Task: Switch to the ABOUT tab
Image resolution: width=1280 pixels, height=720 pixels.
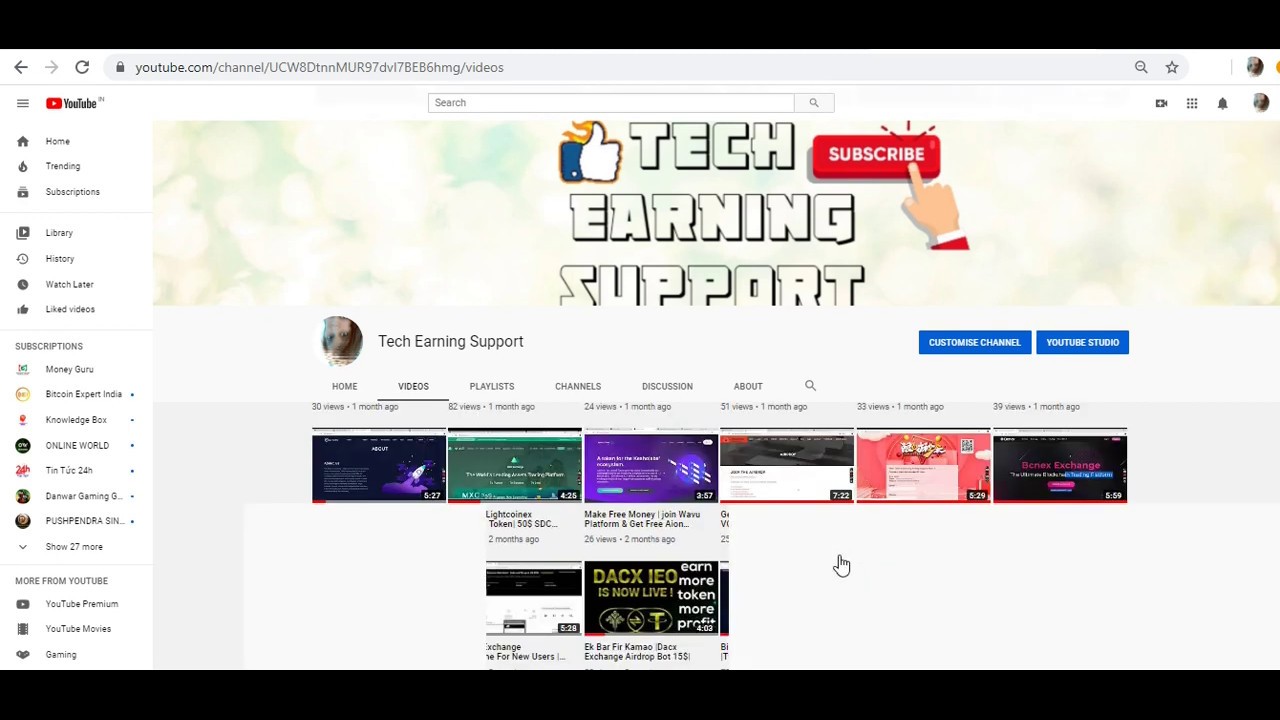Action: [x=748, y=386]
